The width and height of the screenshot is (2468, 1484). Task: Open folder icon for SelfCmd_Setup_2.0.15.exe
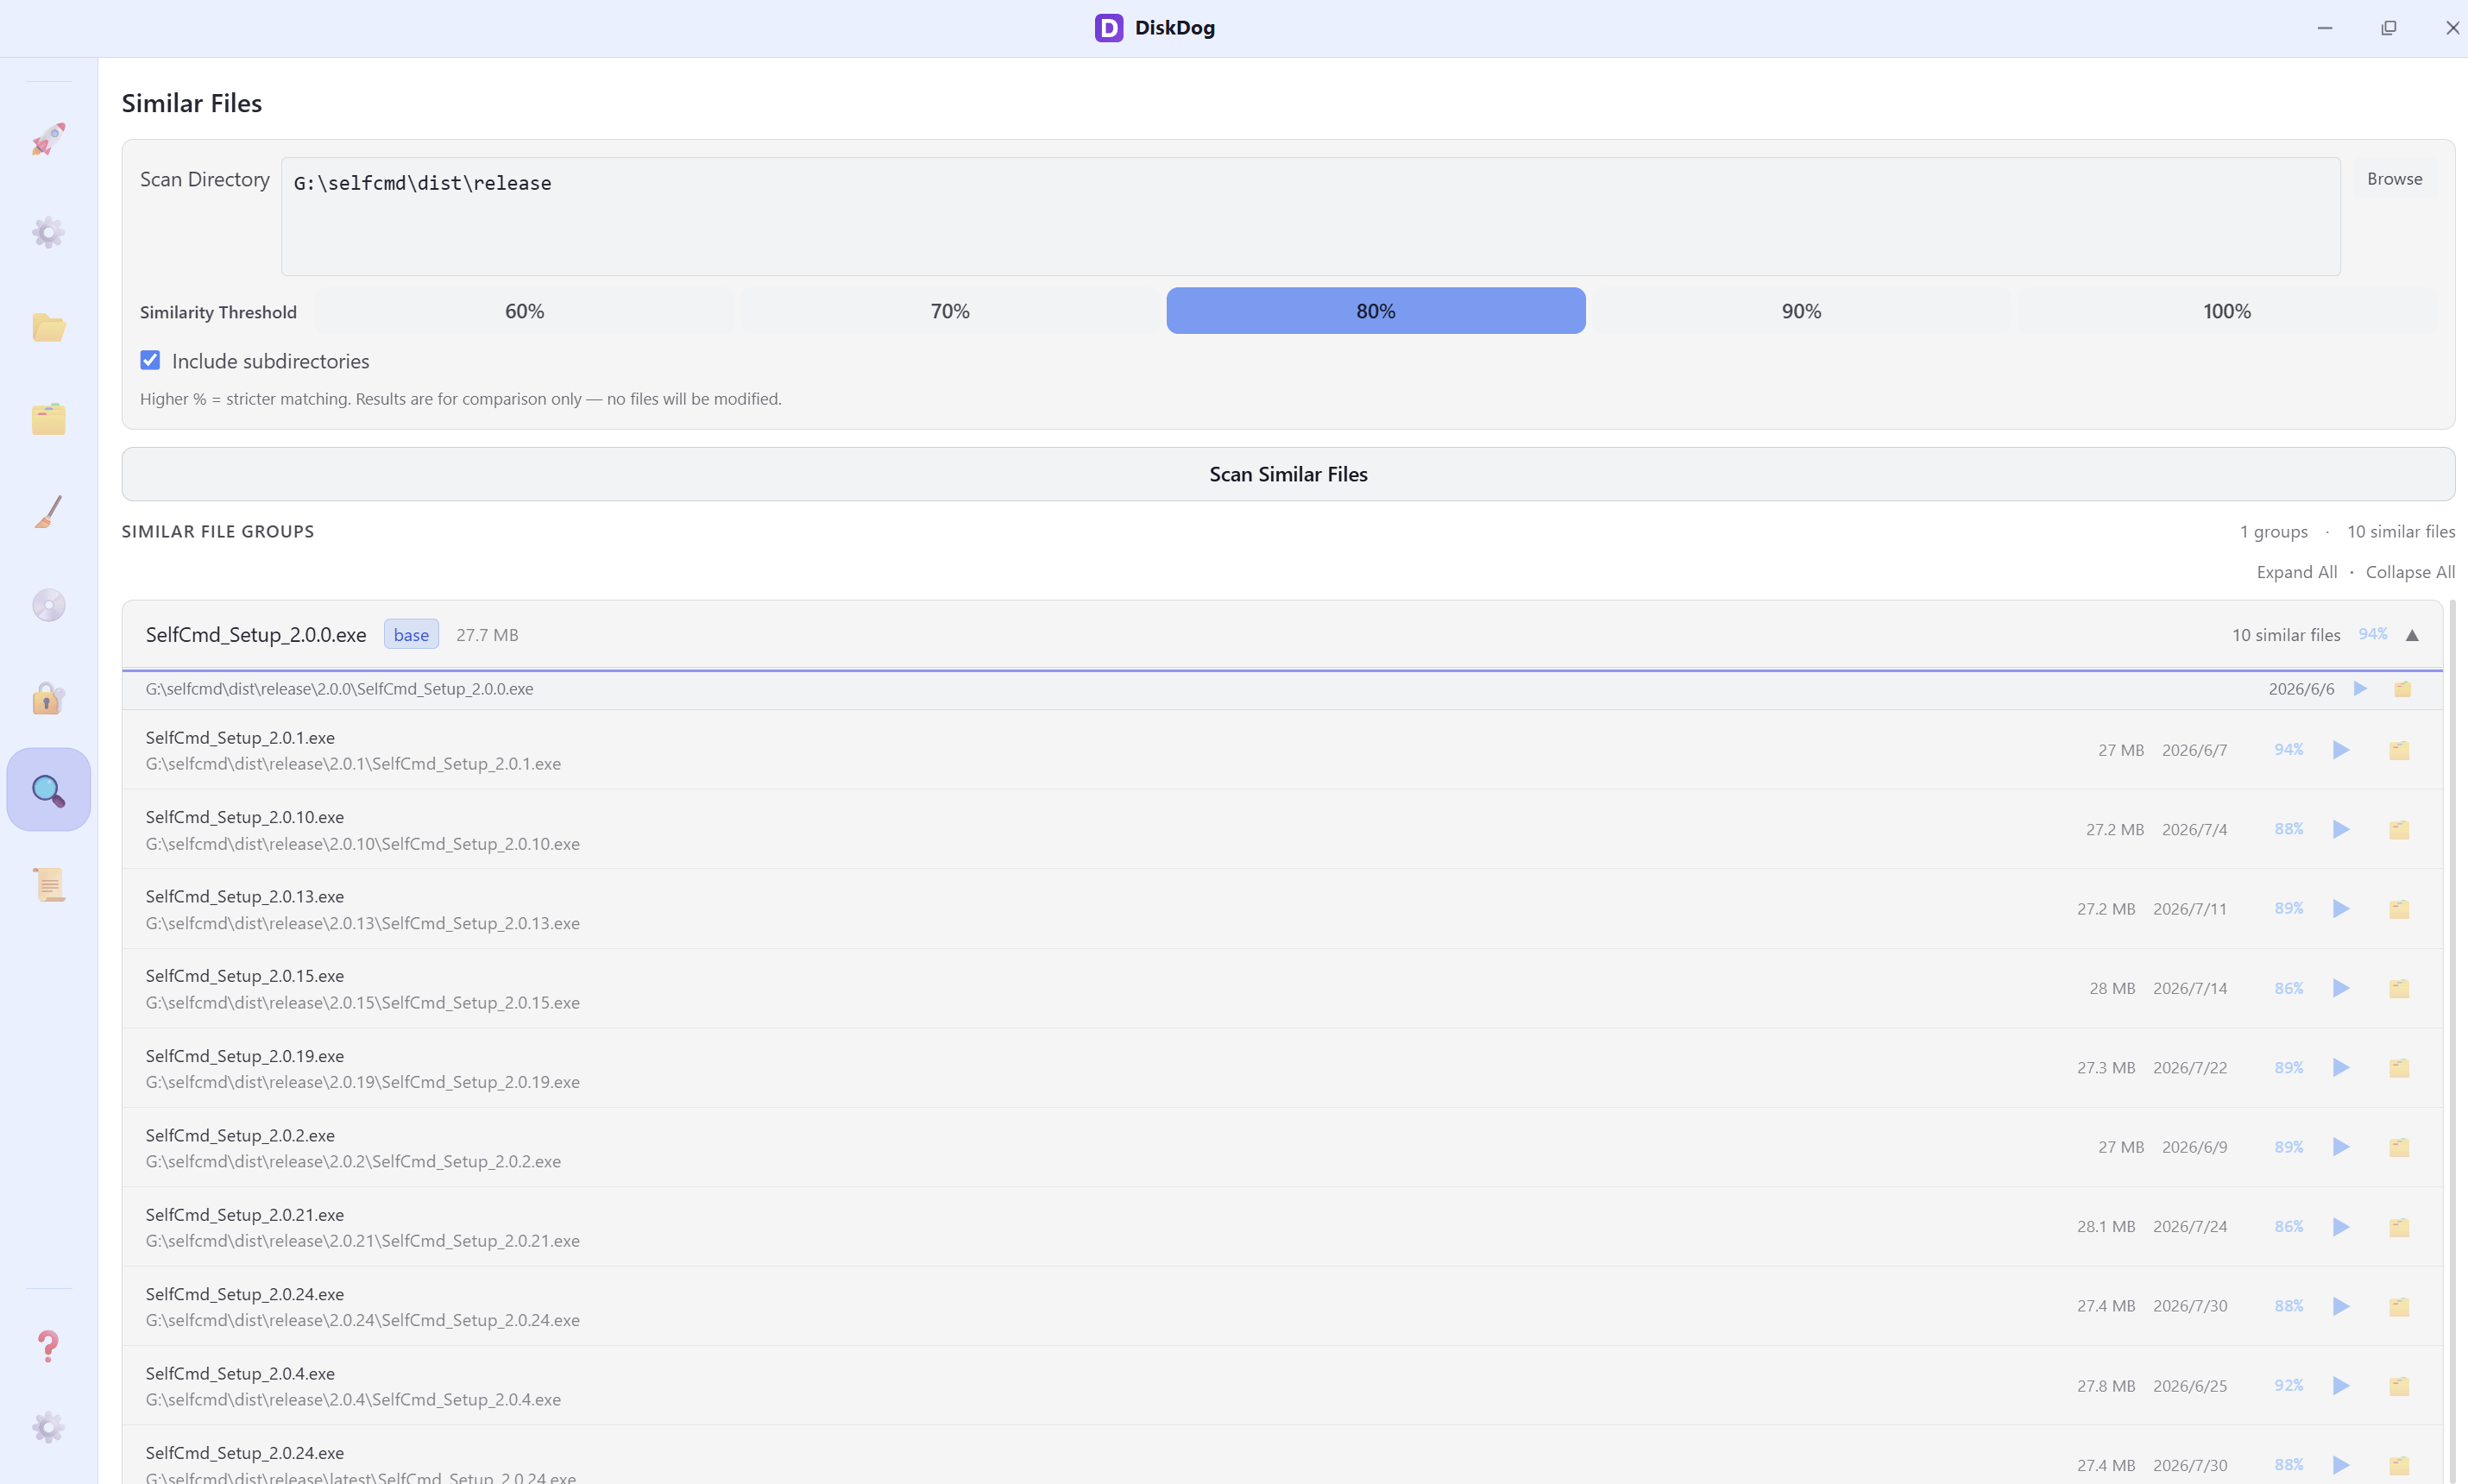[2399, 988]
